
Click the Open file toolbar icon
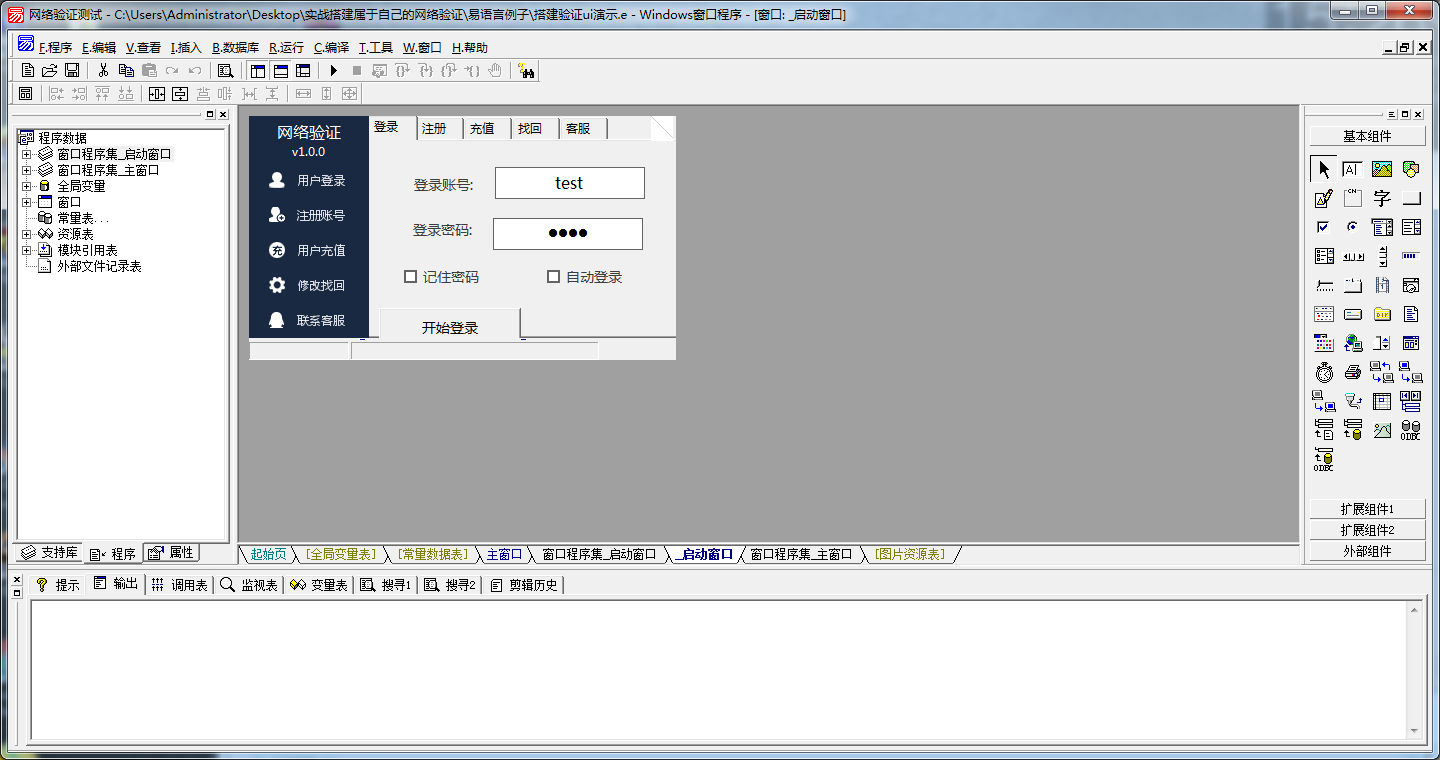(x=49, y=71)
